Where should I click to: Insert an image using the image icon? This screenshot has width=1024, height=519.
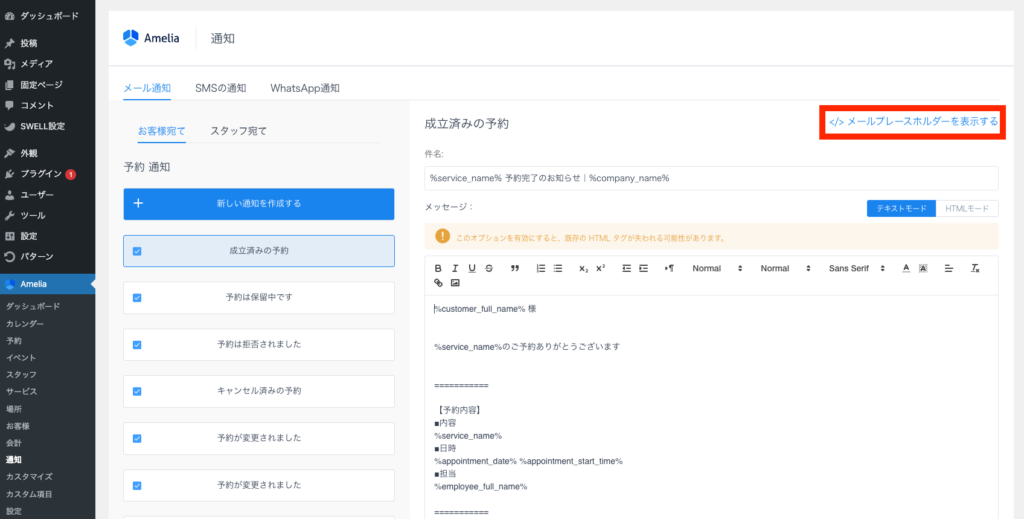pyautogui.click(x=455, y=283)
